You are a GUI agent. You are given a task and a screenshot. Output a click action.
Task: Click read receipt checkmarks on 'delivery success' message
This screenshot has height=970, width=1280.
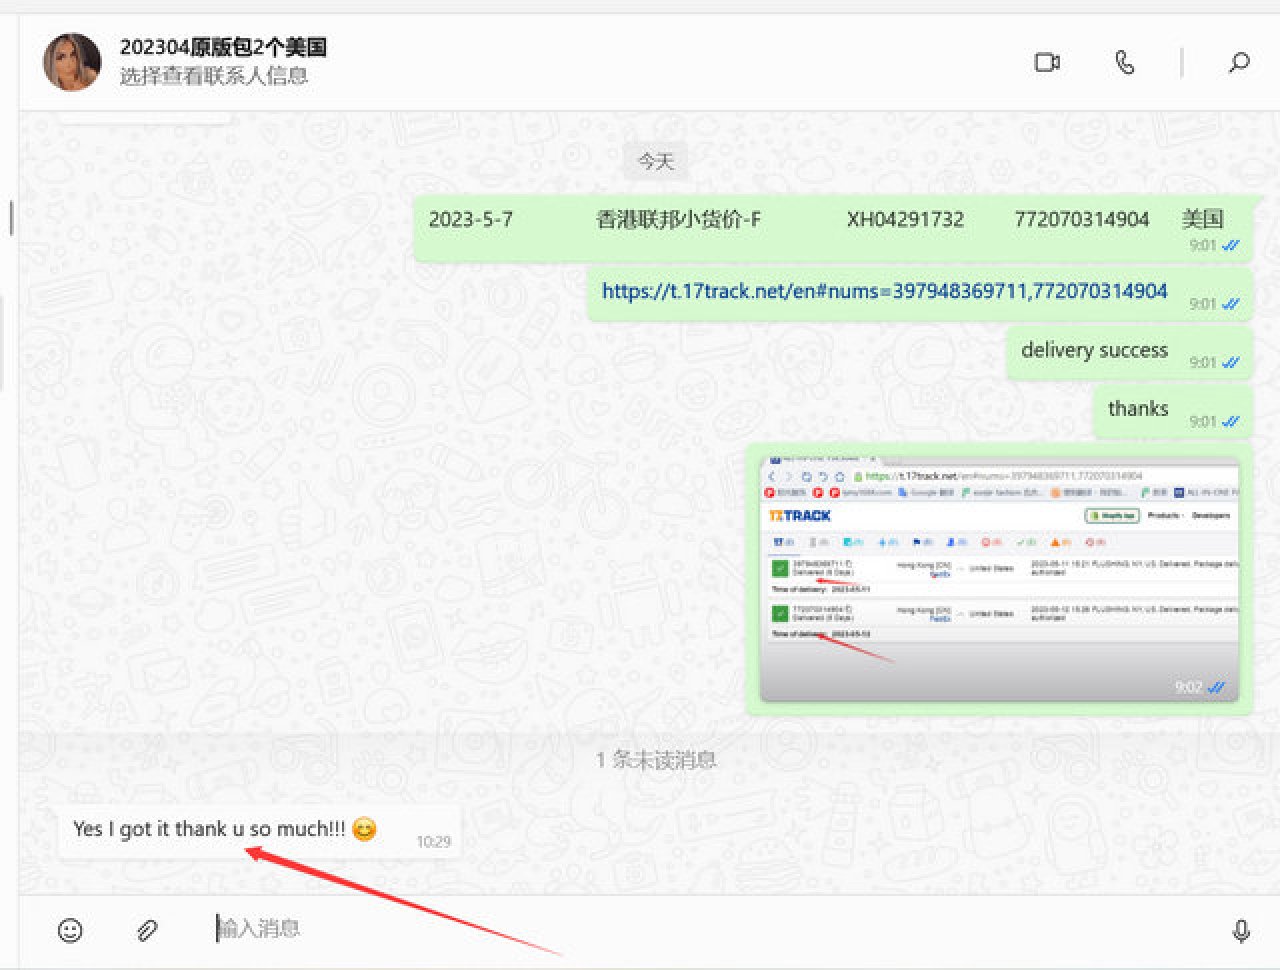[x=1230, y=363]
